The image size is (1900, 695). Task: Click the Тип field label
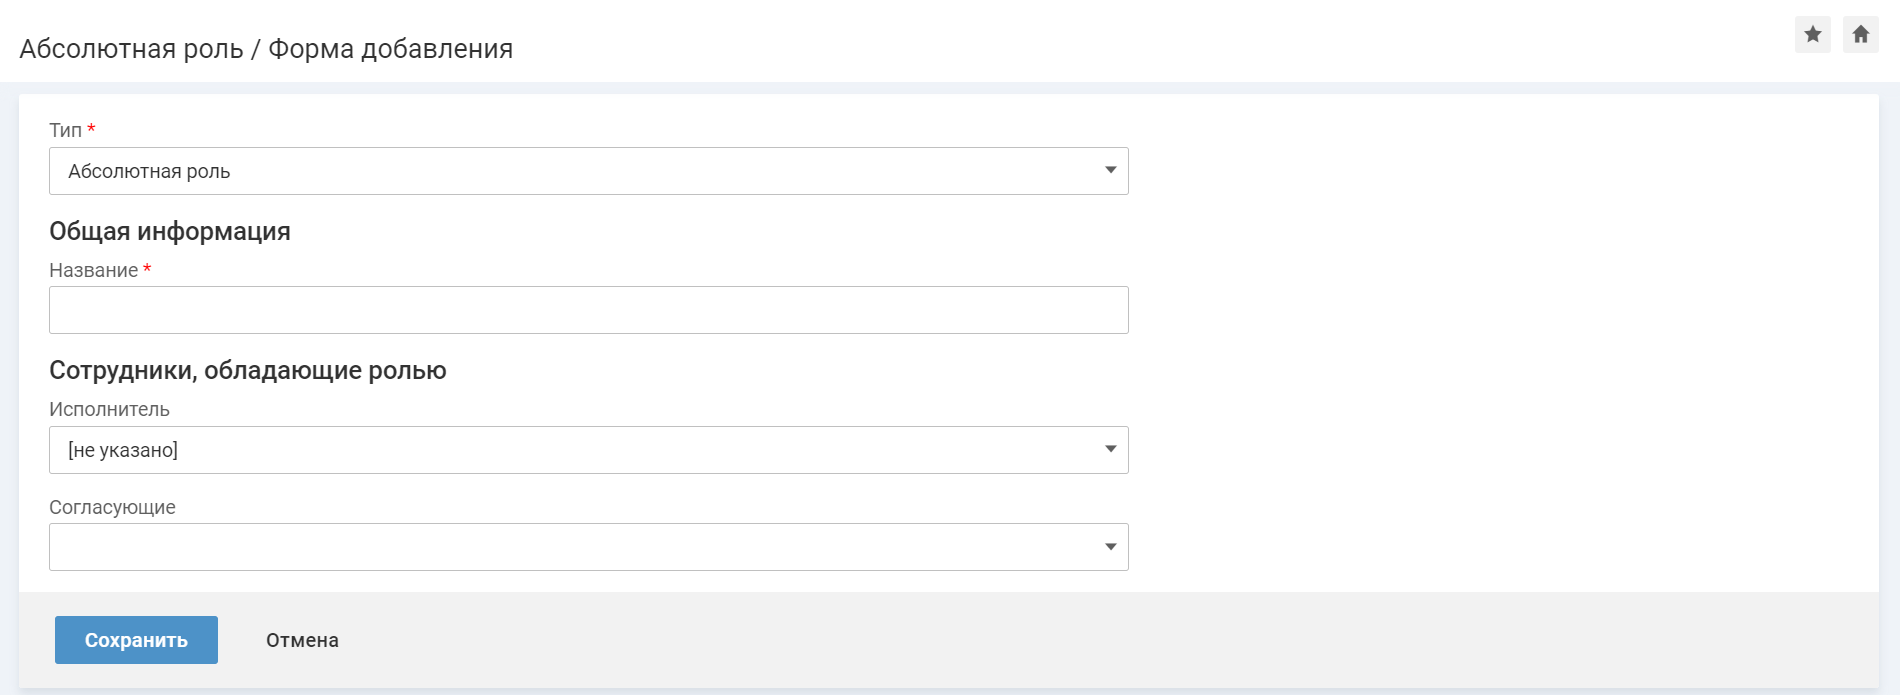65,130
